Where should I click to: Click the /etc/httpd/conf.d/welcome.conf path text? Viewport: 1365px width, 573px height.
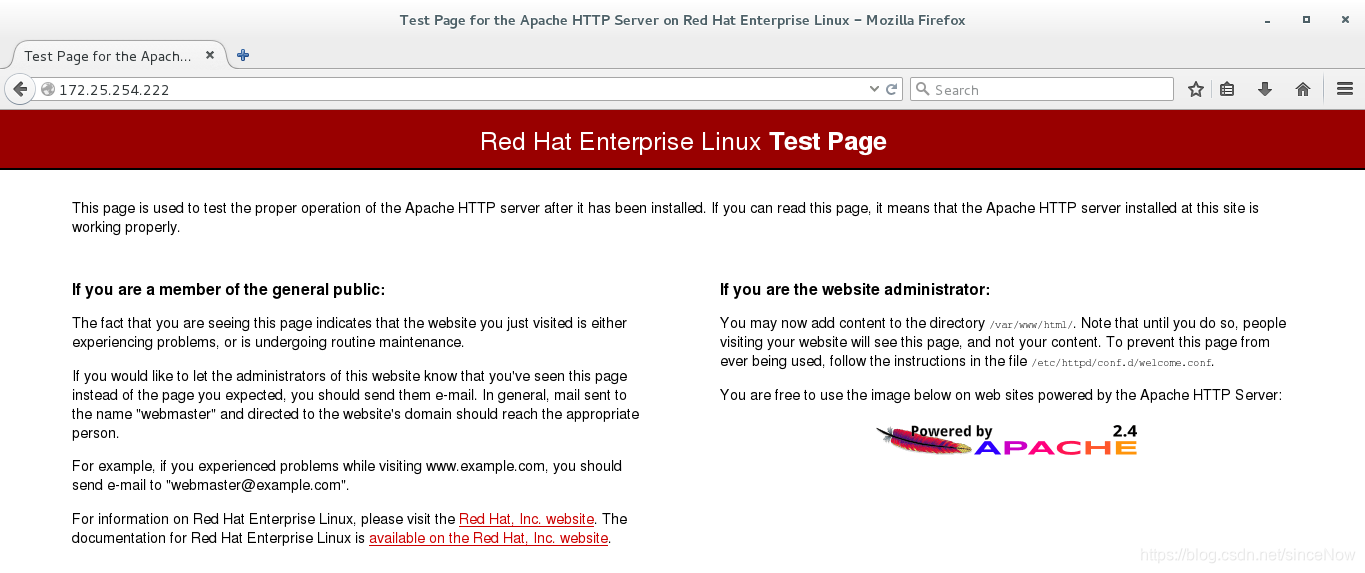[1121, 363]
